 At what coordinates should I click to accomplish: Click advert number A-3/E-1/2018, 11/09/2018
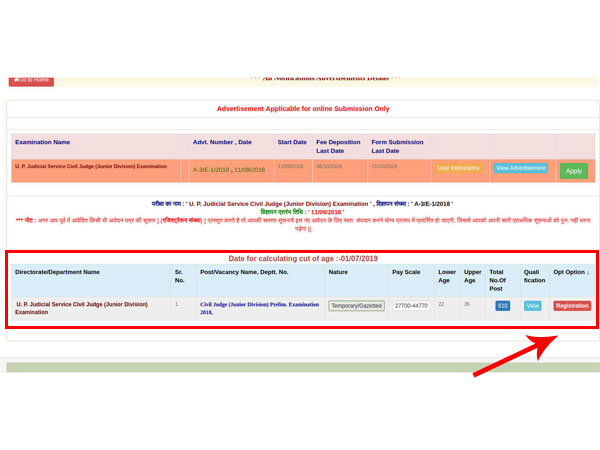229,170
